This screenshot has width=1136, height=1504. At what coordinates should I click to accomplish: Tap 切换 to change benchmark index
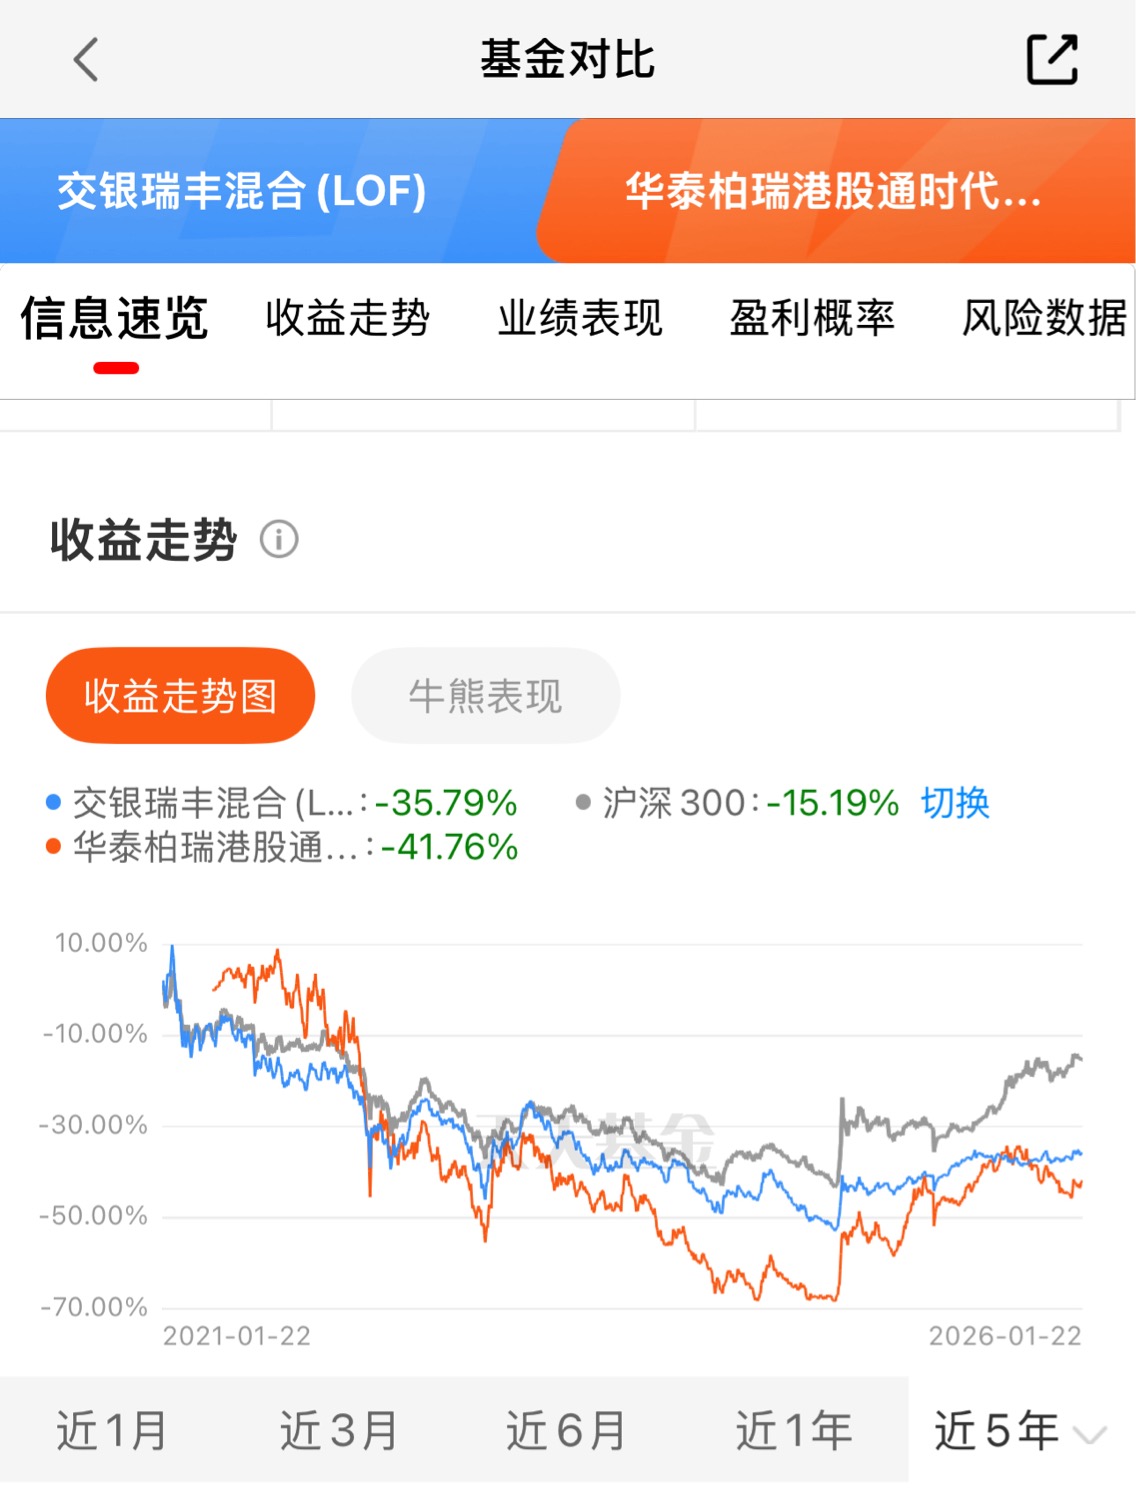955,803
